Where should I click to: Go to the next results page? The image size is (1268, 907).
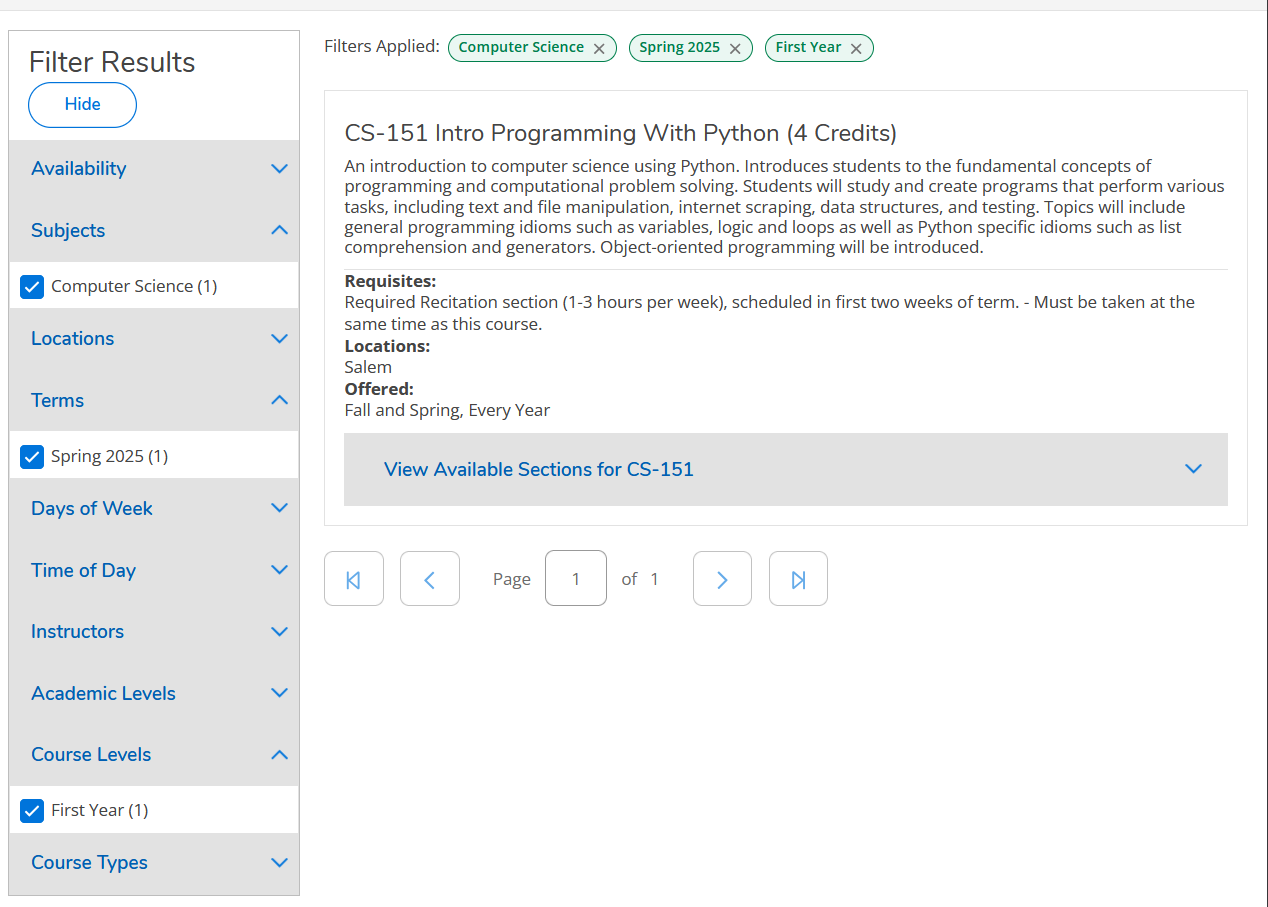(x=722, y=579)
